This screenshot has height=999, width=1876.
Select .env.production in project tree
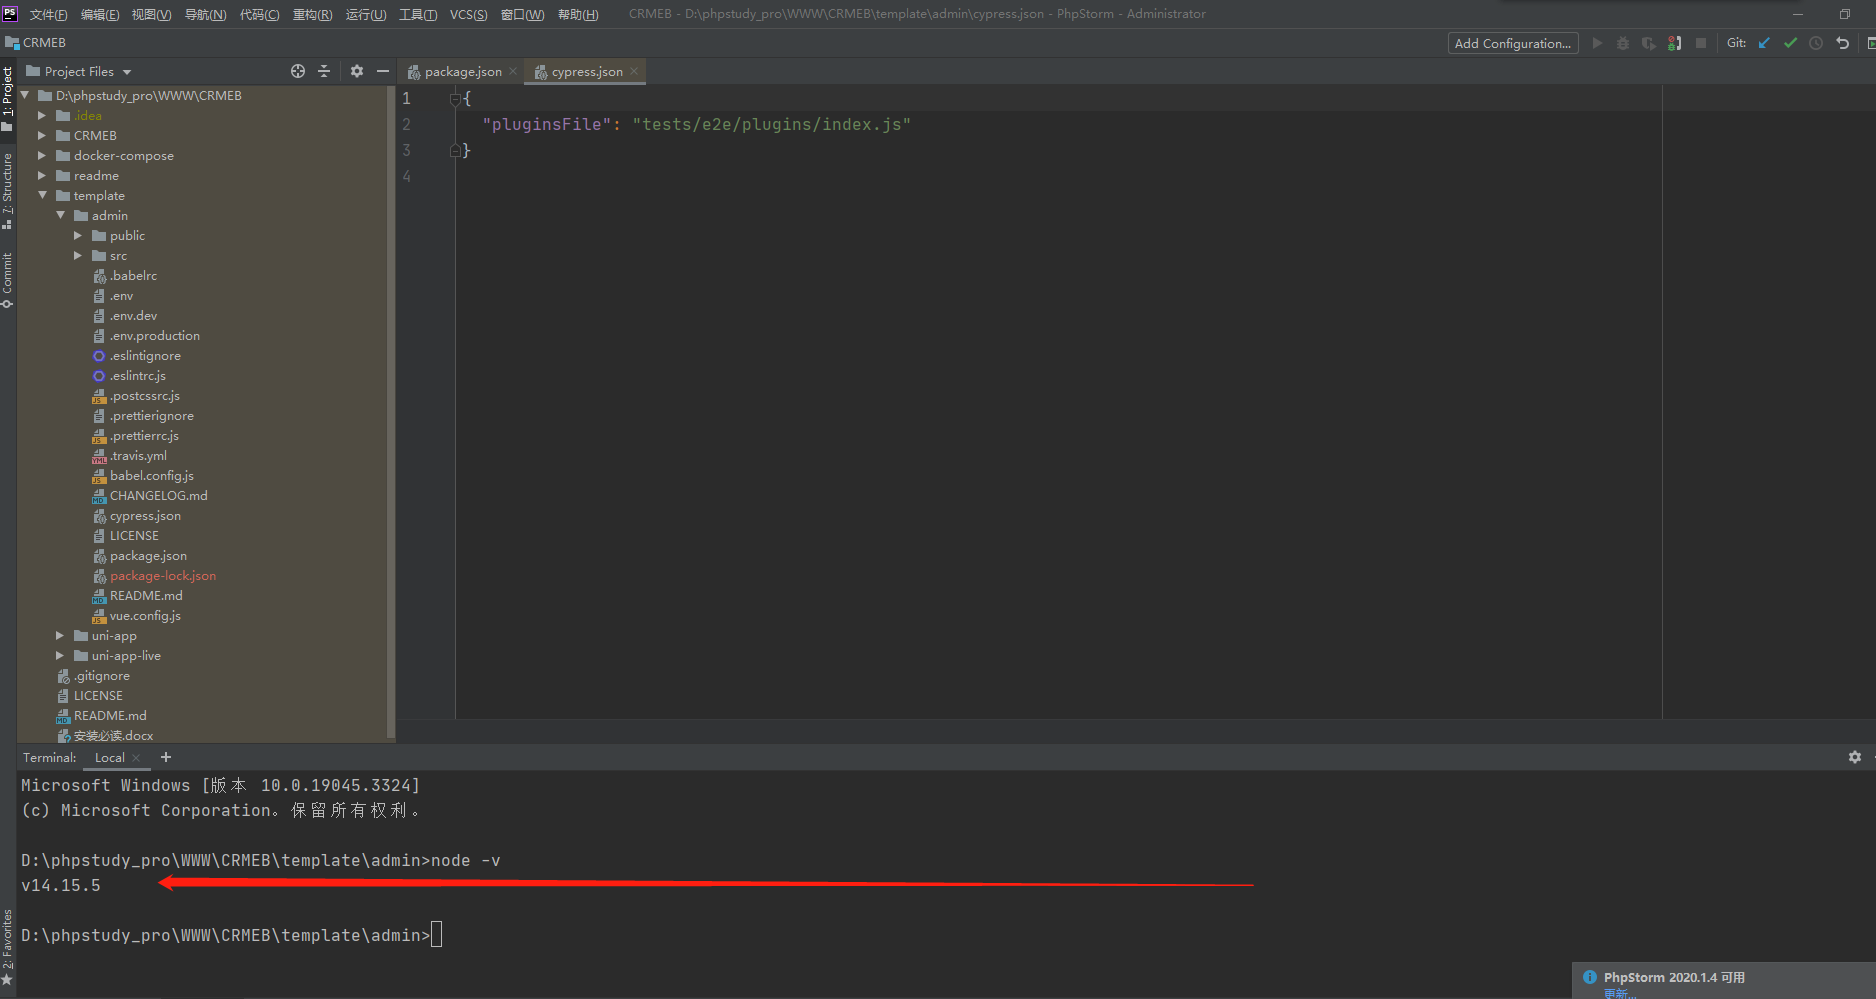click(x=154, y=336)
